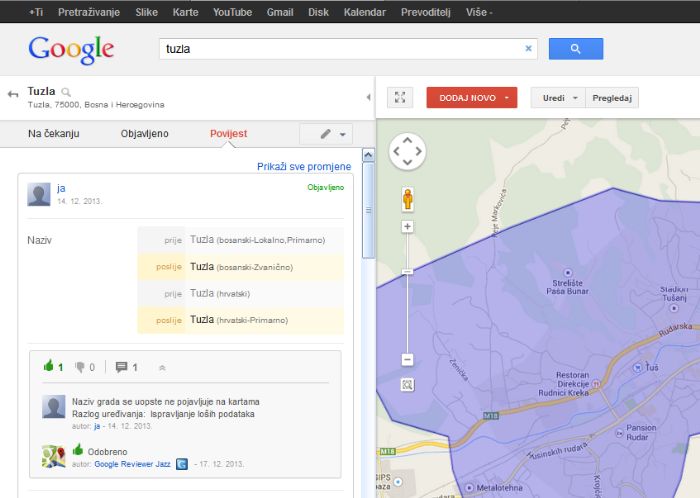Screen dimensions: 700x498
Task: Open Karte in top bar
Action: [185, 12]
